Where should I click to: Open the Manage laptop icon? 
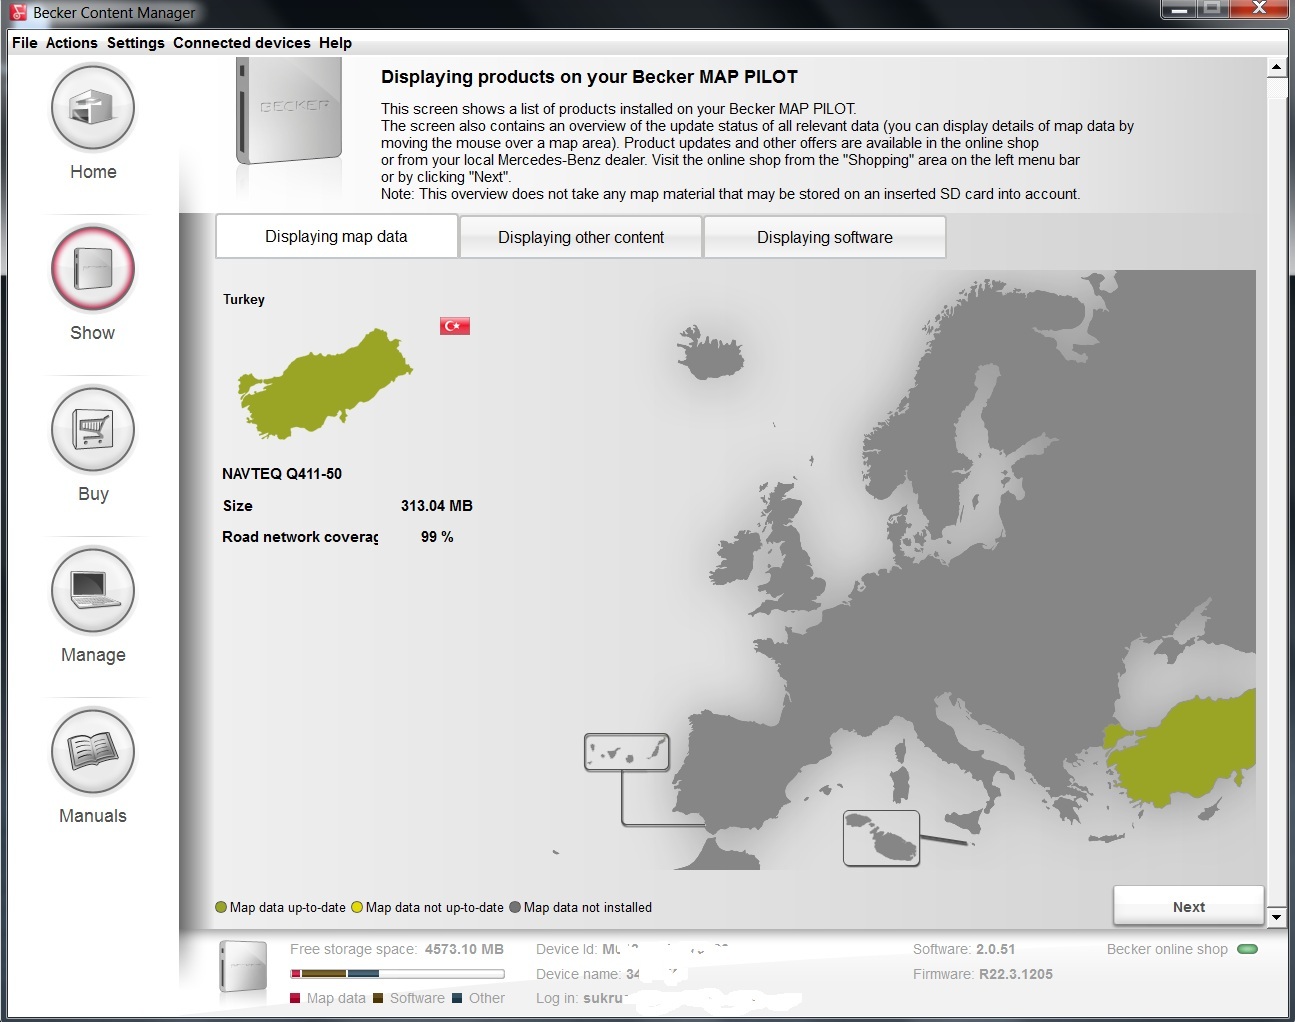pos(93,590)
